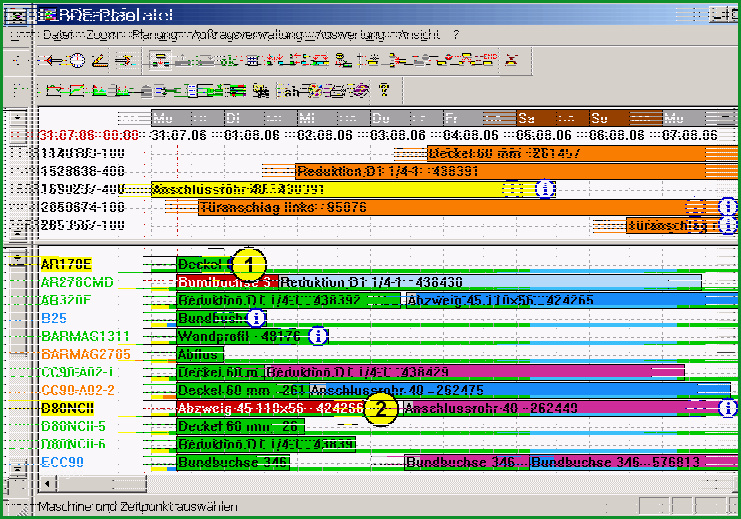
Task: Click up arrow of machine list scrollbar
Action: pos(17,259)
